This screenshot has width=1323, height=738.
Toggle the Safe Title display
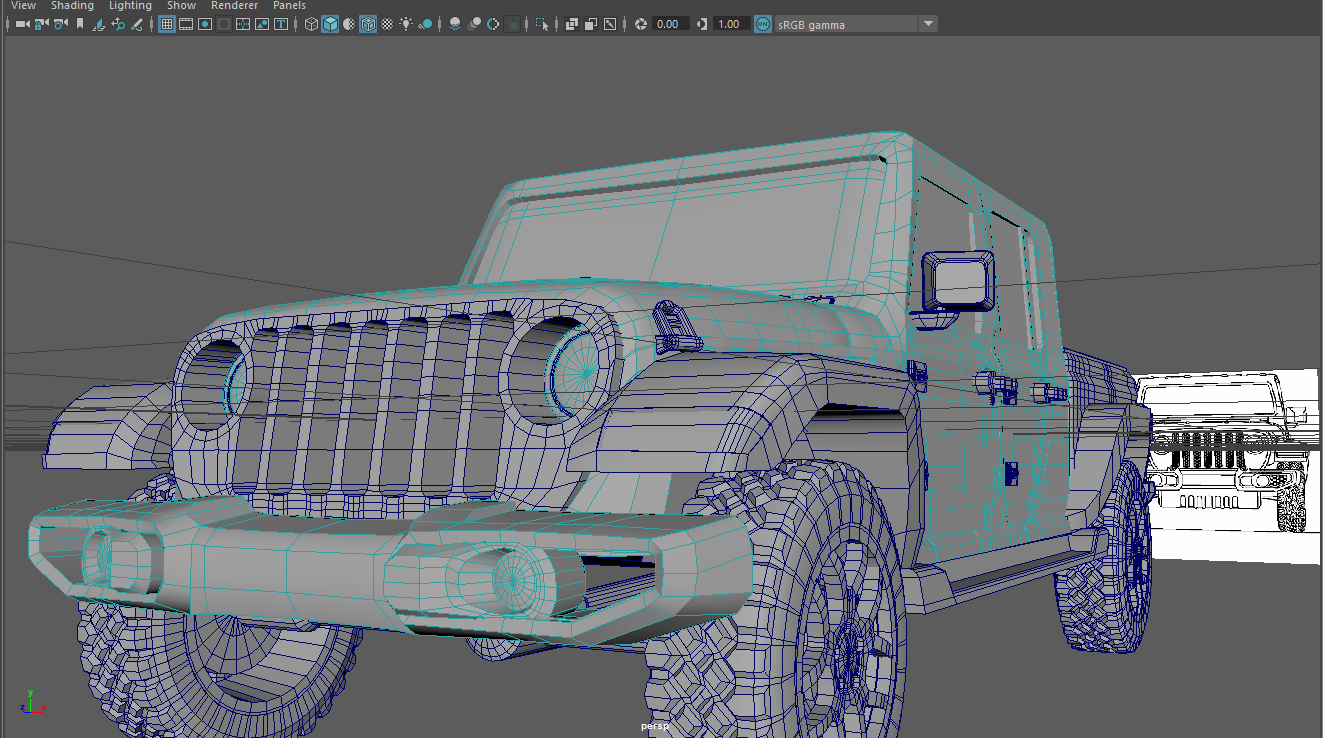(281, 24)
